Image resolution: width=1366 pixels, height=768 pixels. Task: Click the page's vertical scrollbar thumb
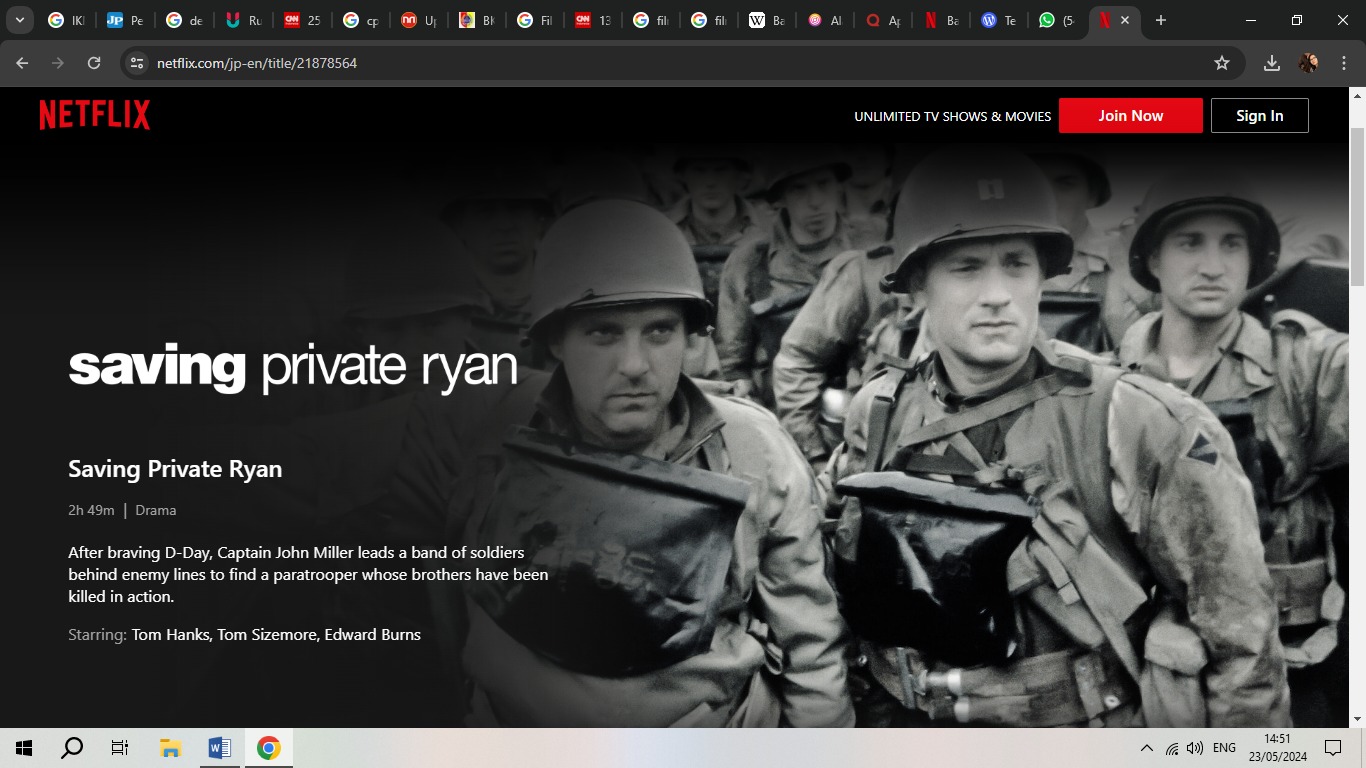(1357, 208)
